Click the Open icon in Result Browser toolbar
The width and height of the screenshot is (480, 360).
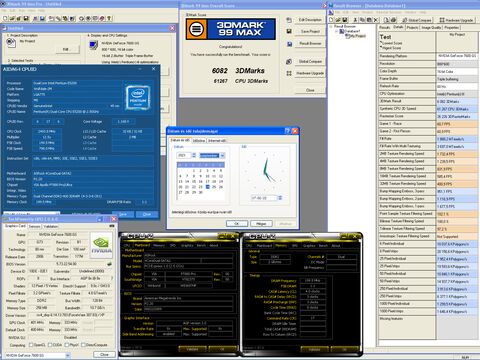[338, 20]
